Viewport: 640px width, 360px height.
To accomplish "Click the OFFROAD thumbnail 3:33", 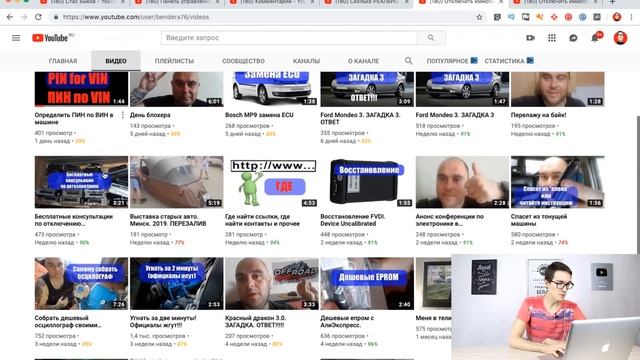I will 271,283.
